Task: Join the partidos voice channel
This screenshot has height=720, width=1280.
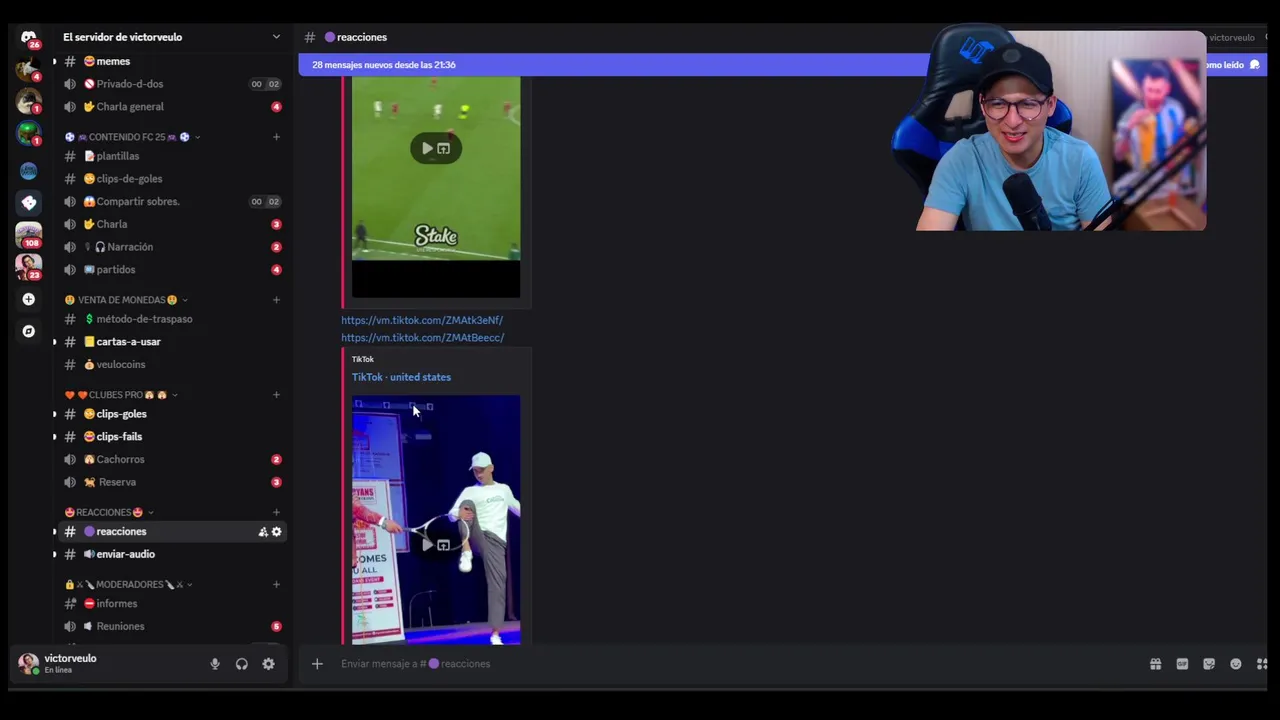Action: 172,269
